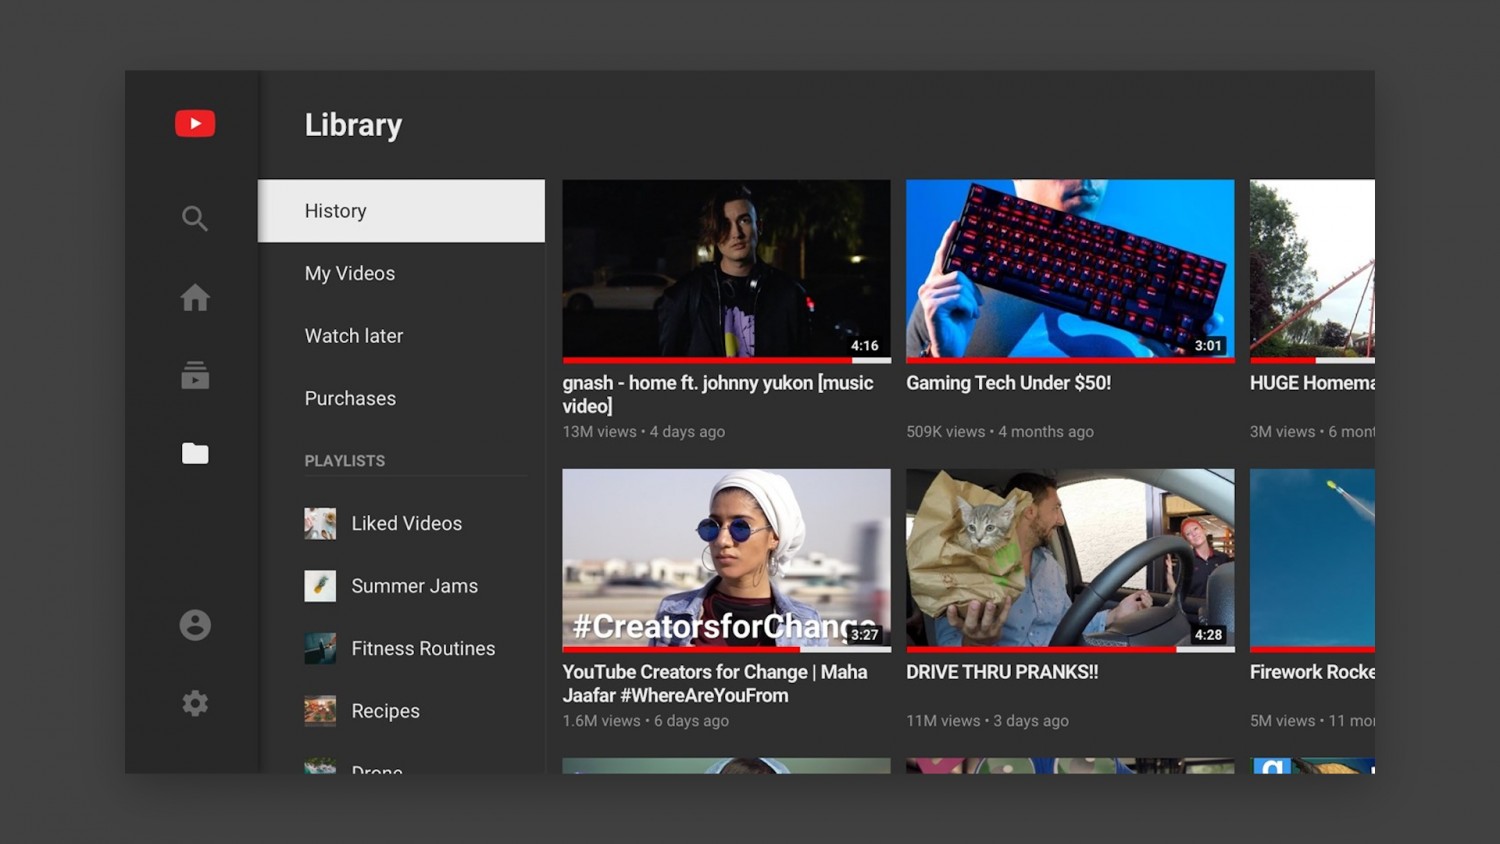This screenshot has width=1500, height=844.
Task: Click 'DRIVE THRU PRANKS!!' title
Action: (x=1002, y=672)
